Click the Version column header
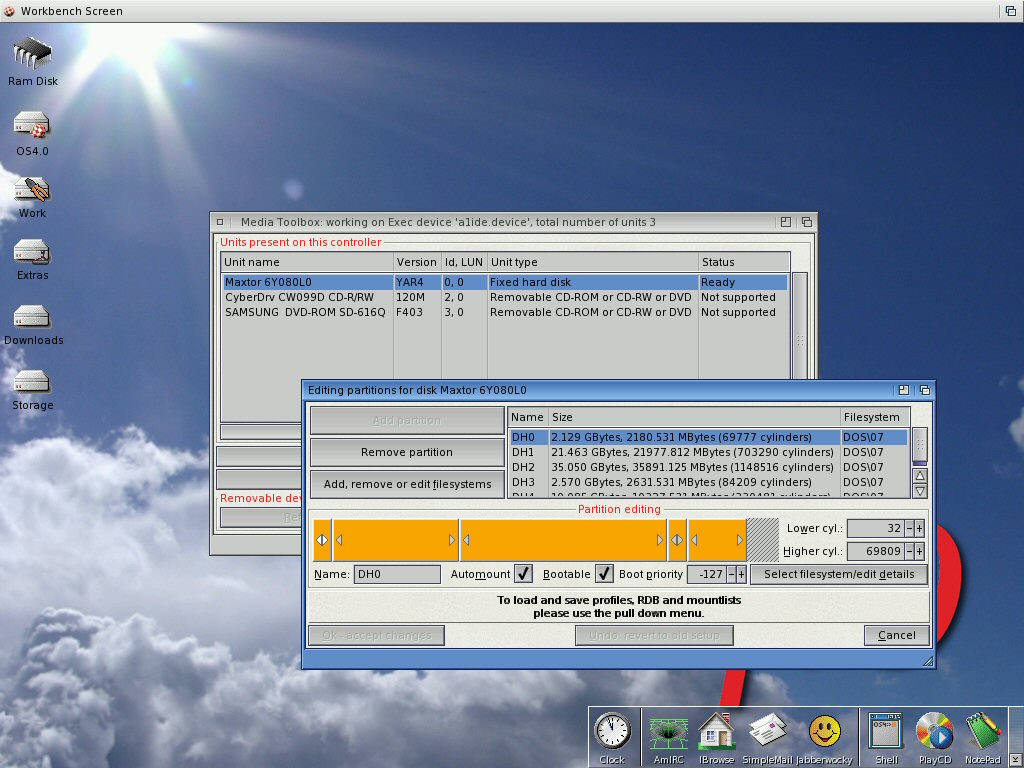 point(417,262)
